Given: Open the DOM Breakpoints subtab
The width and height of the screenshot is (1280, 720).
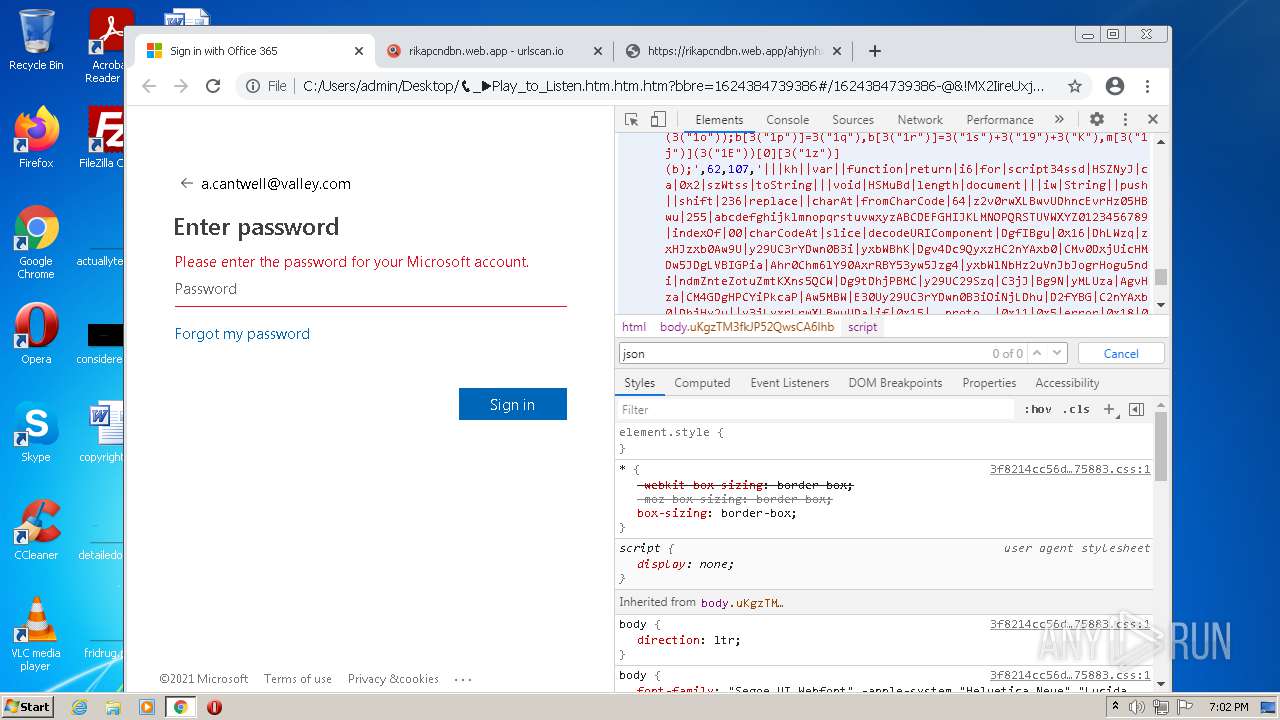Looking at the screenshot, I should [895, 383].
